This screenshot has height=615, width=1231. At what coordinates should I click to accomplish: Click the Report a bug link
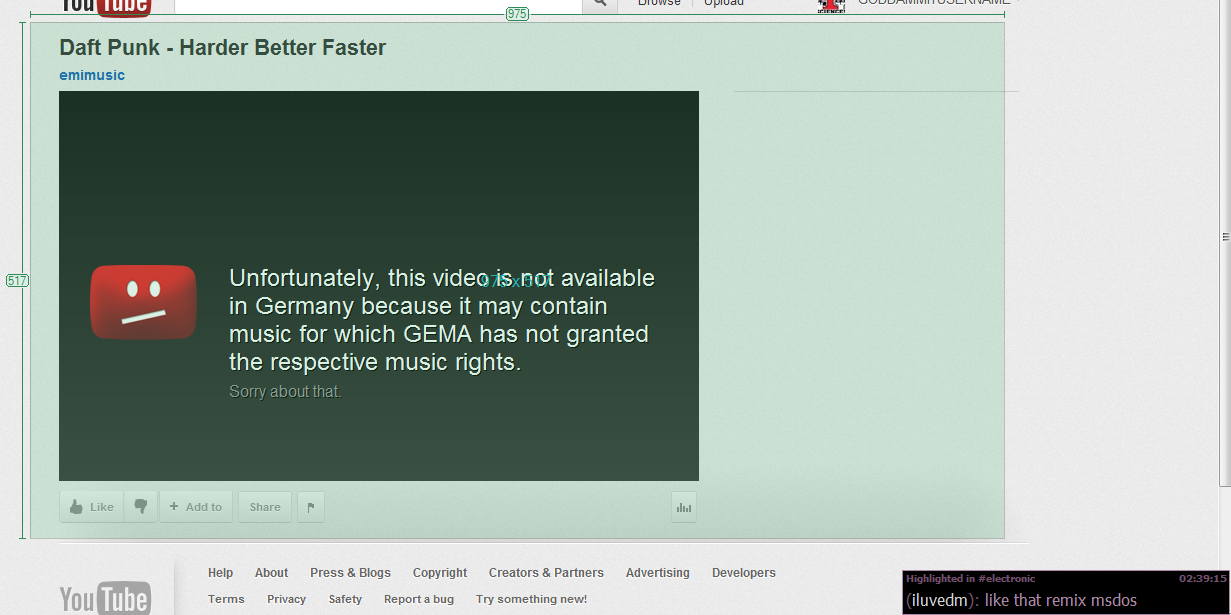419,599
